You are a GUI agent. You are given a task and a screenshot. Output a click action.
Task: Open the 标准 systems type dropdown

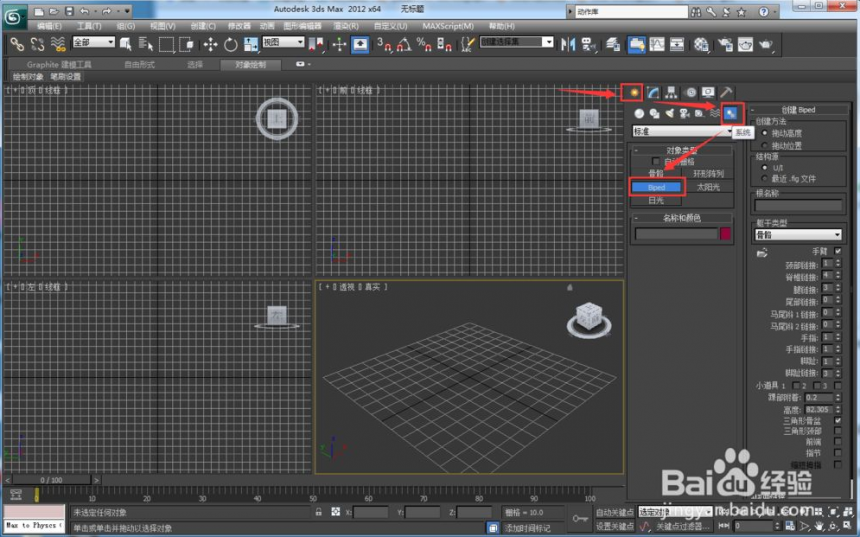(682, 131)
